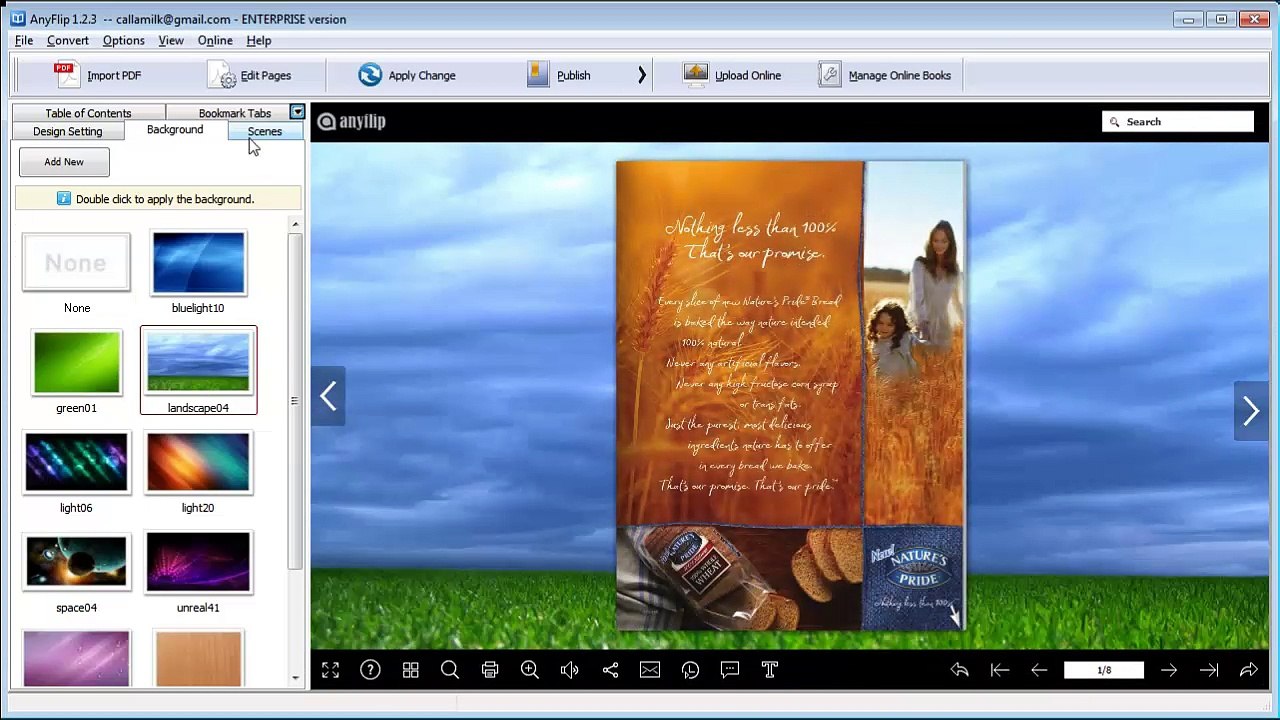Open the File menu

(24, 40)
